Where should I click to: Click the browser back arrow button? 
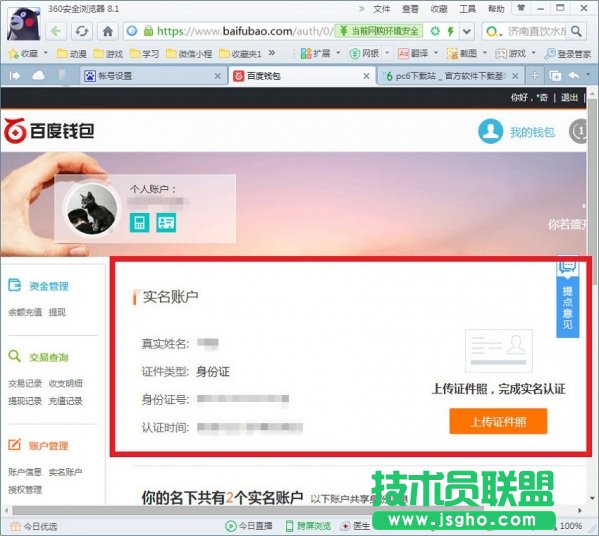pos(56,31)
